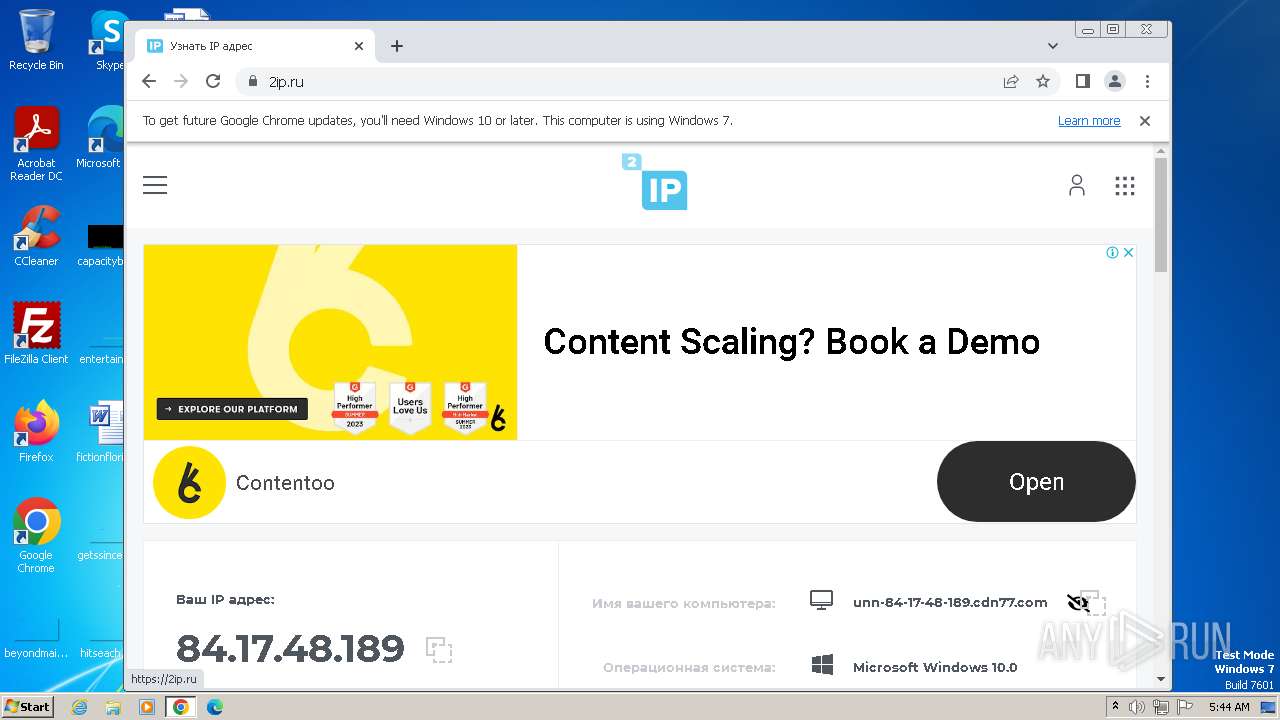Click the Windows logo beside operating system
The width and height of the screenshot is (1280, 720).
[x=823, y=666]
